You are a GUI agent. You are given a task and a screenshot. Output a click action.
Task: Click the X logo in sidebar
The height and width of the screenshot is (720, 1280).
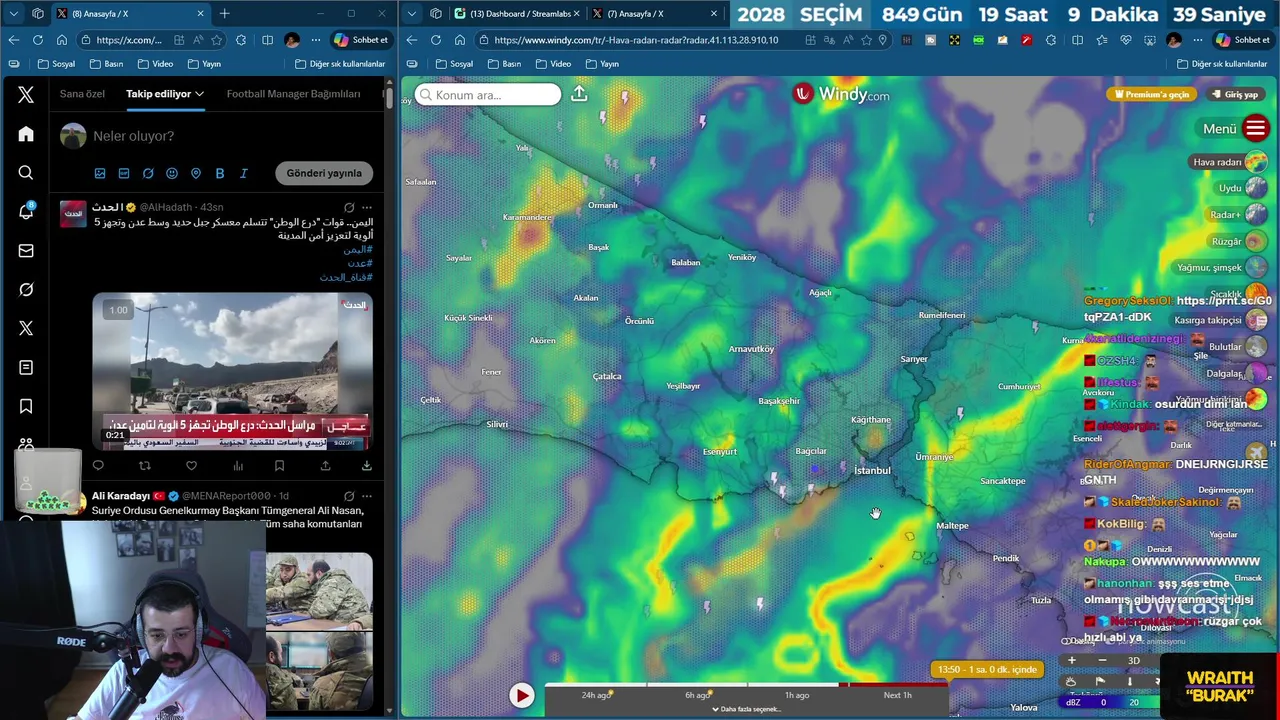[x=26, y=95]
